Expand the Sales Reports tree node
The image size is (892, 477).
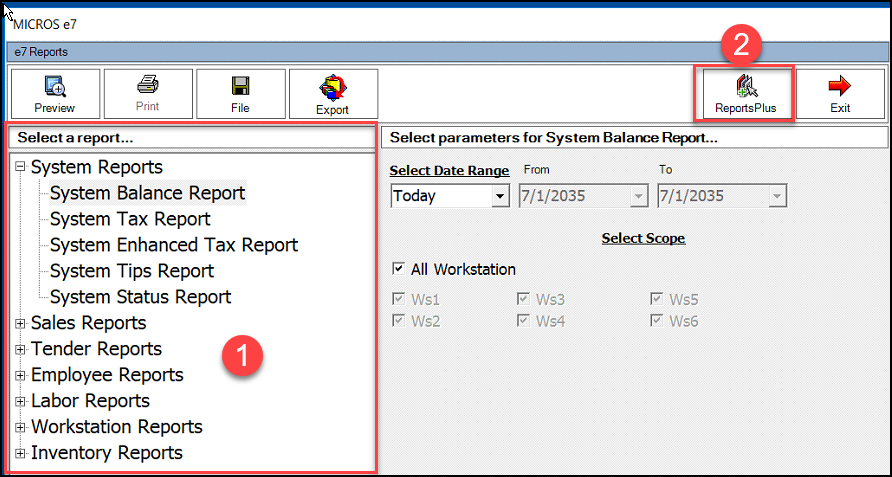coord(20,323)
